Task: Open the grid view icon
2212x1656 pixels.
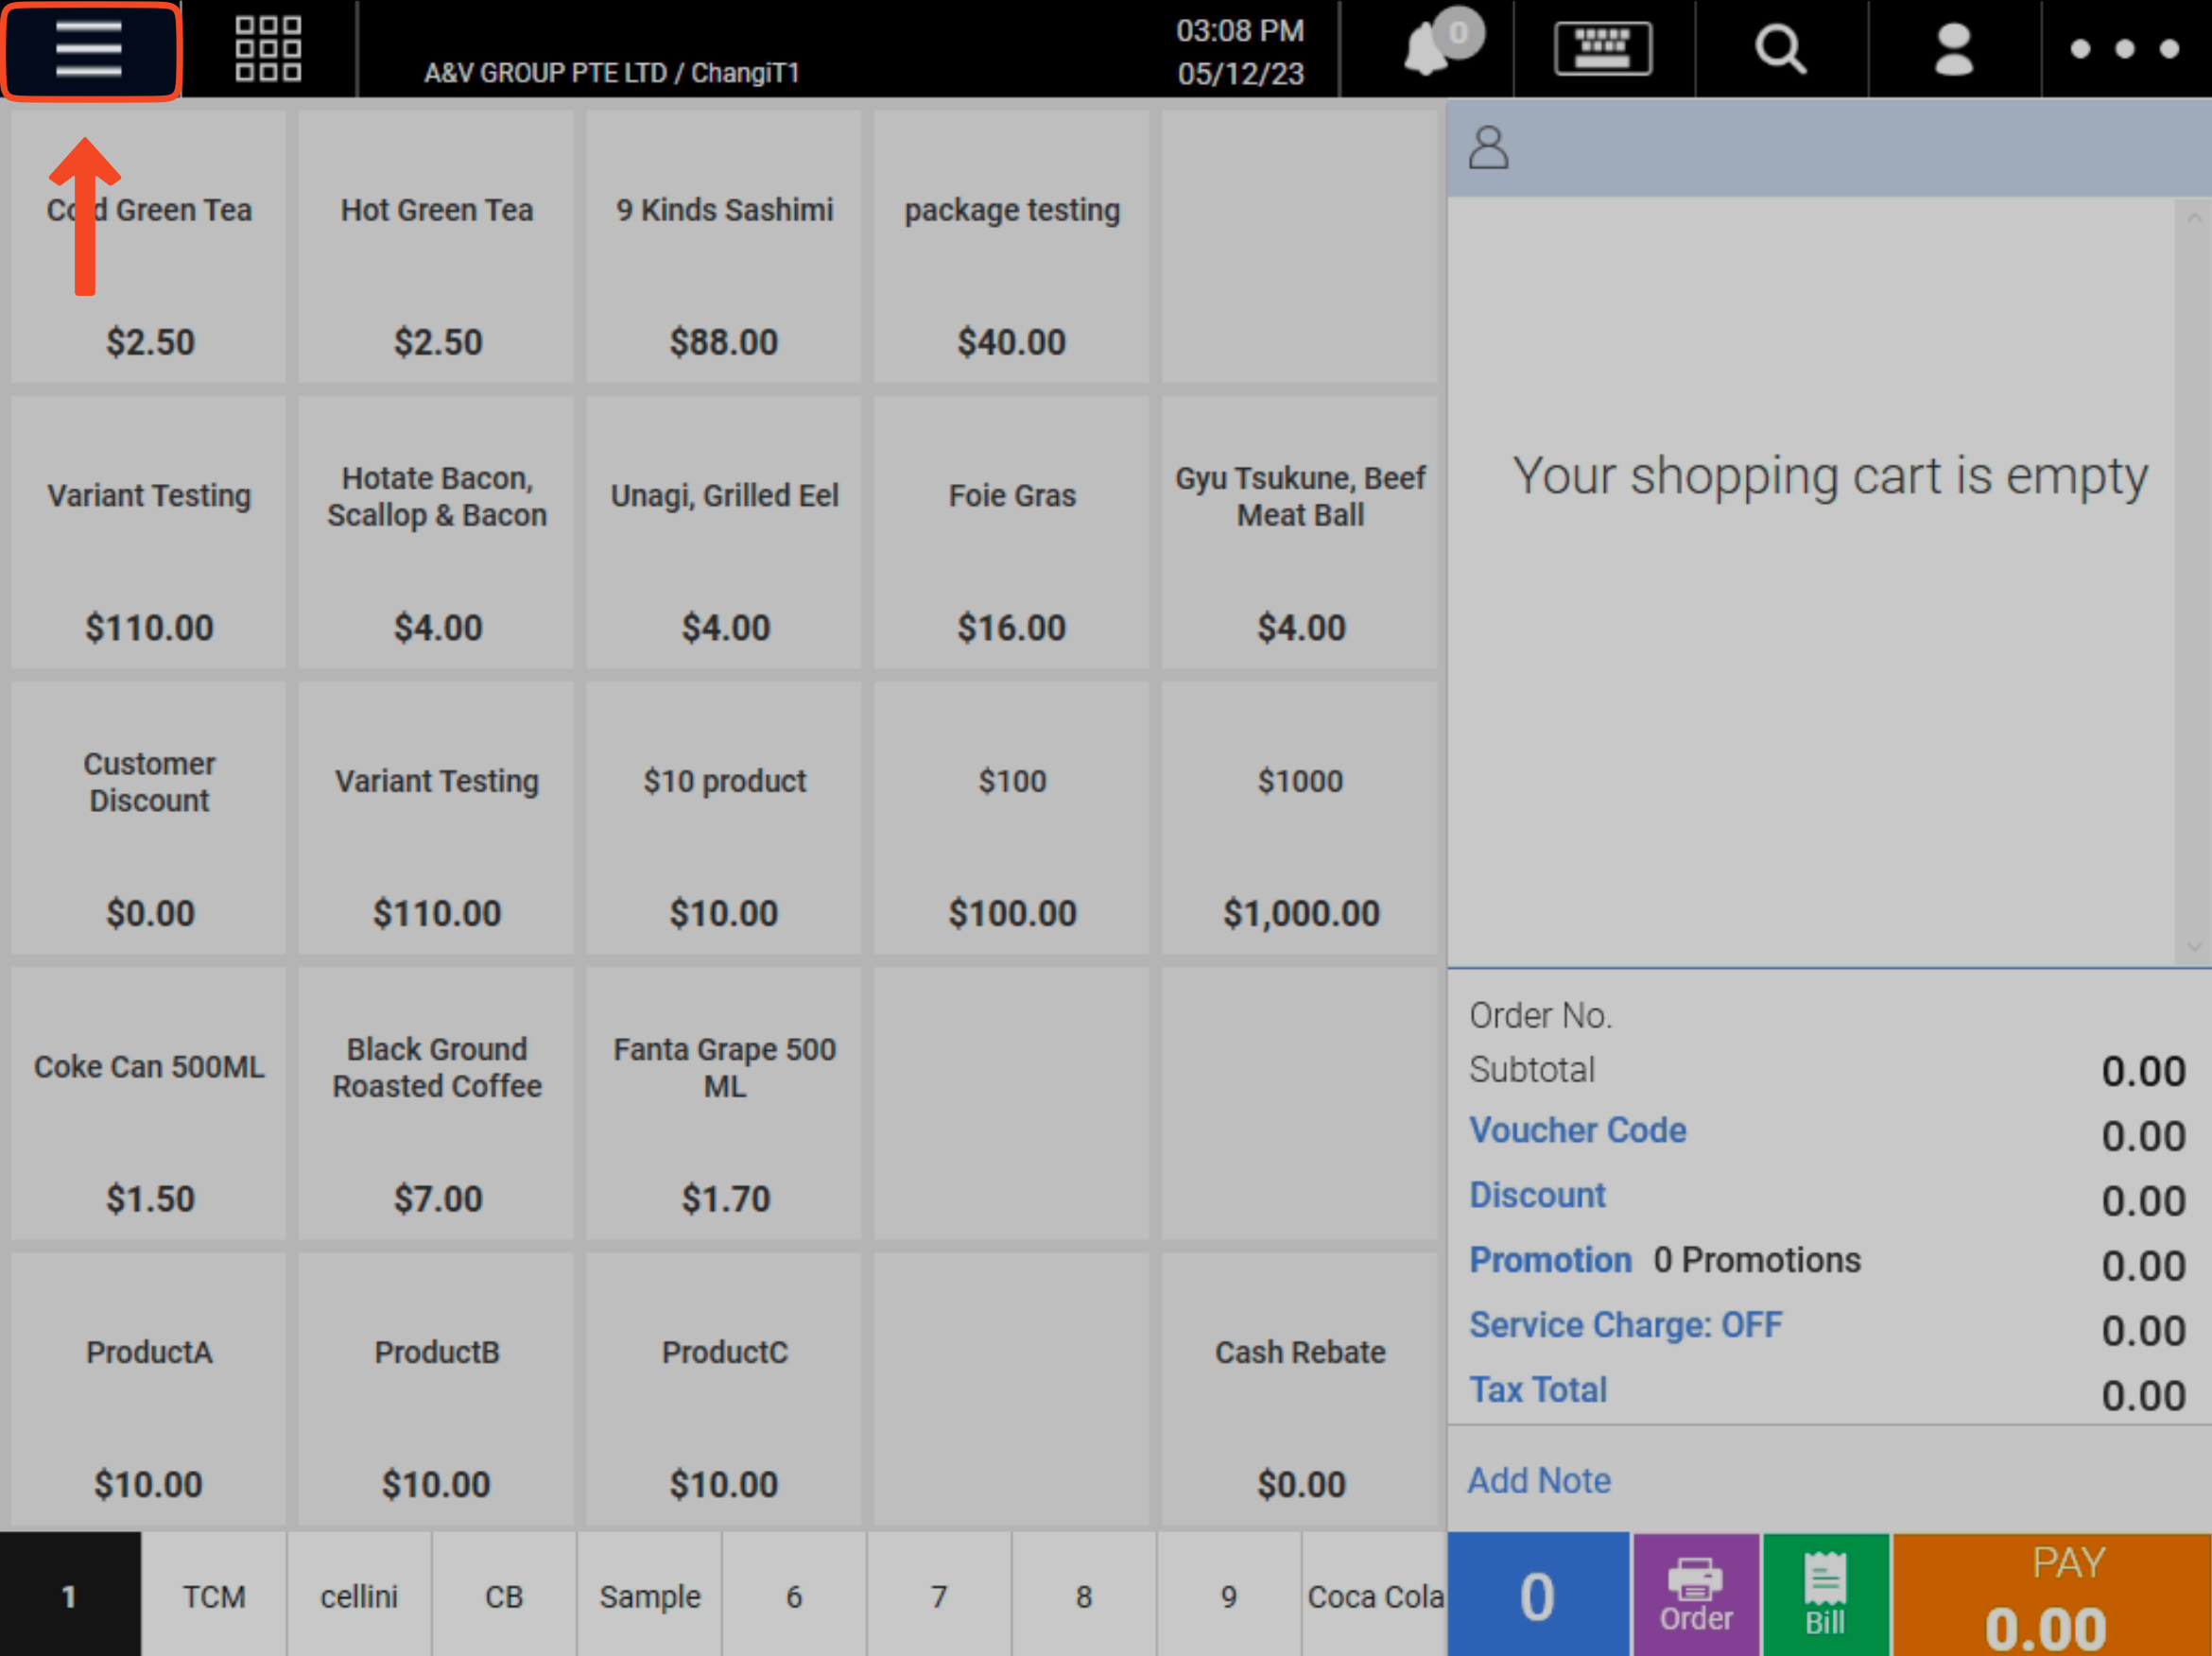Action: coord(267,49)
